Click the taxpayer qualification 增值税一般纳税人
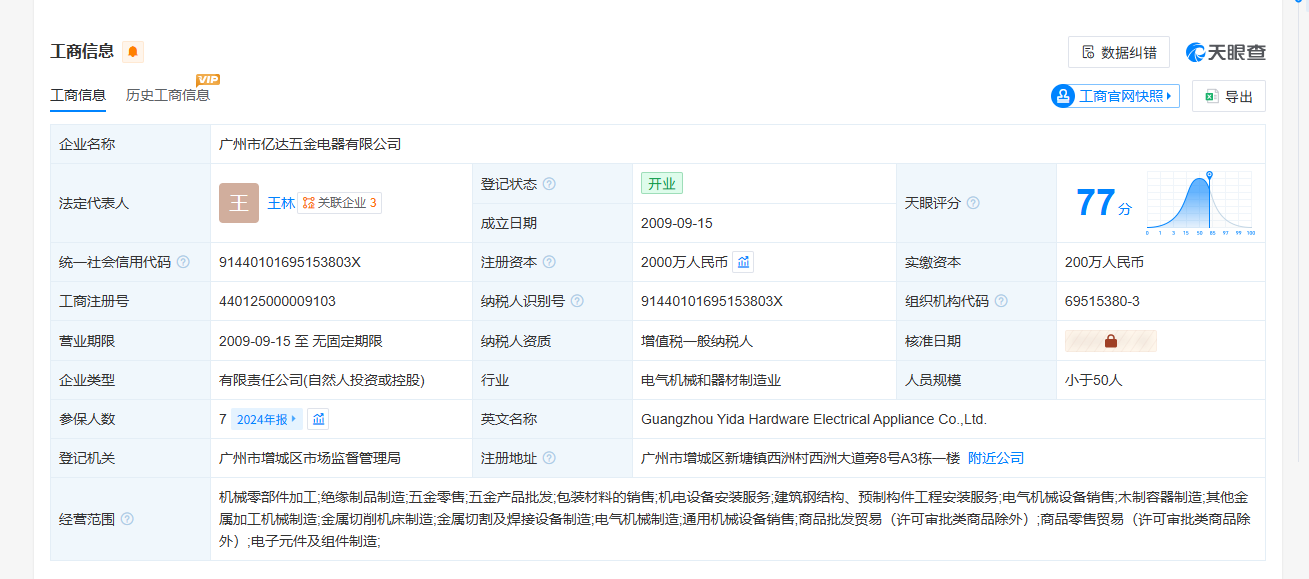The height and width of the screenshot is (579, 1309). (697, 341)
